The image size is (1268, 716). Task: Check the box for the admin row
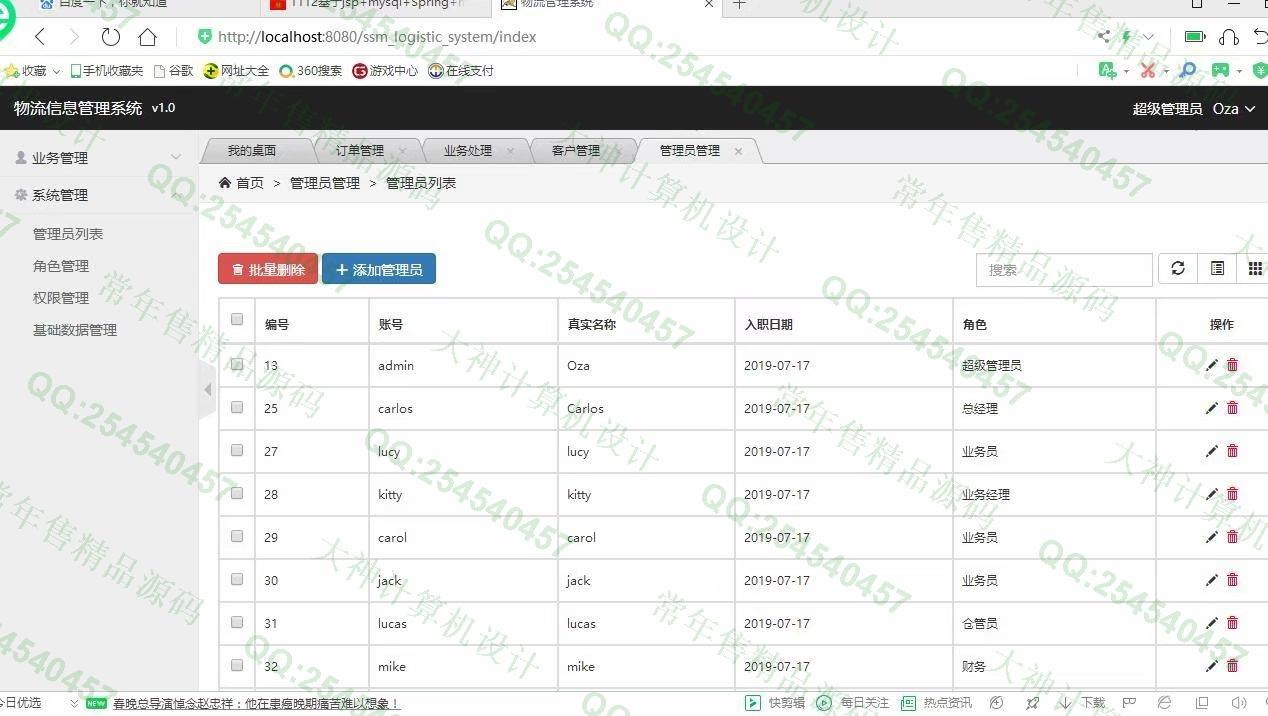point(237,364)
